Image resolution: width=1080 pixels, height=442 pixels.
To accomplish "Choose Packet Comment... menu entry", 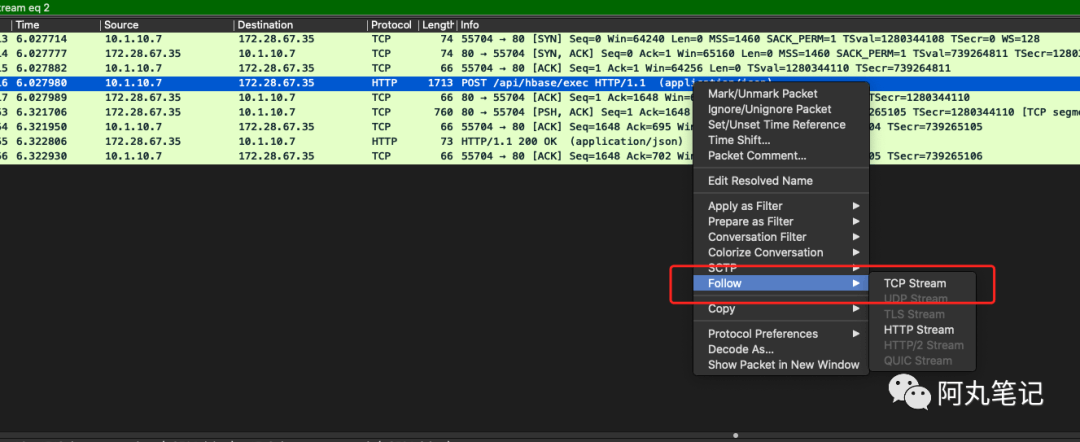I will (x=757, y=156).
